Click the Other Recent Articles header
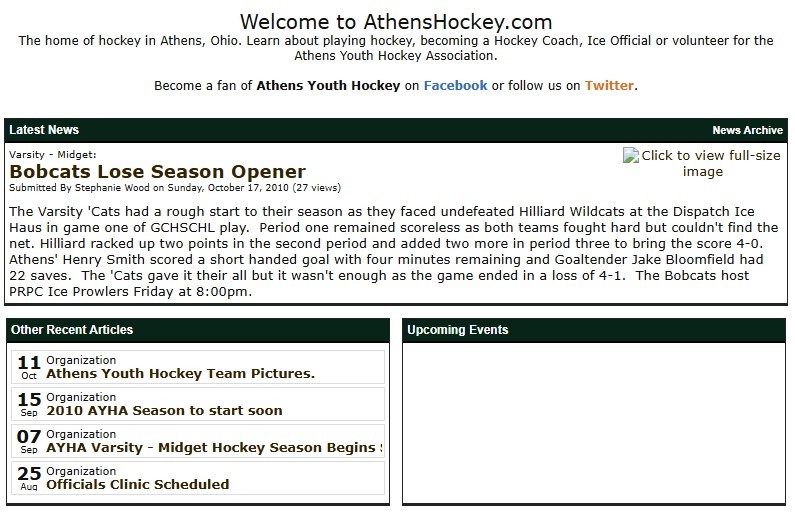This screenshot has height=512, width=795. click(x=72, y=330)
